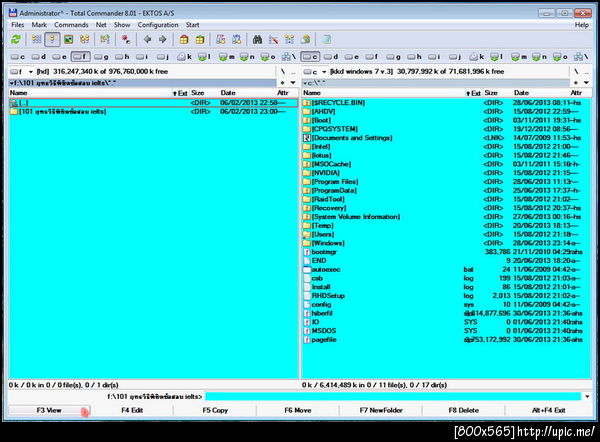Open Network Neighborhood icon in left drive bar
This screenshot has height=442, width=600.
pyautogui.click(x=289, y=57)
